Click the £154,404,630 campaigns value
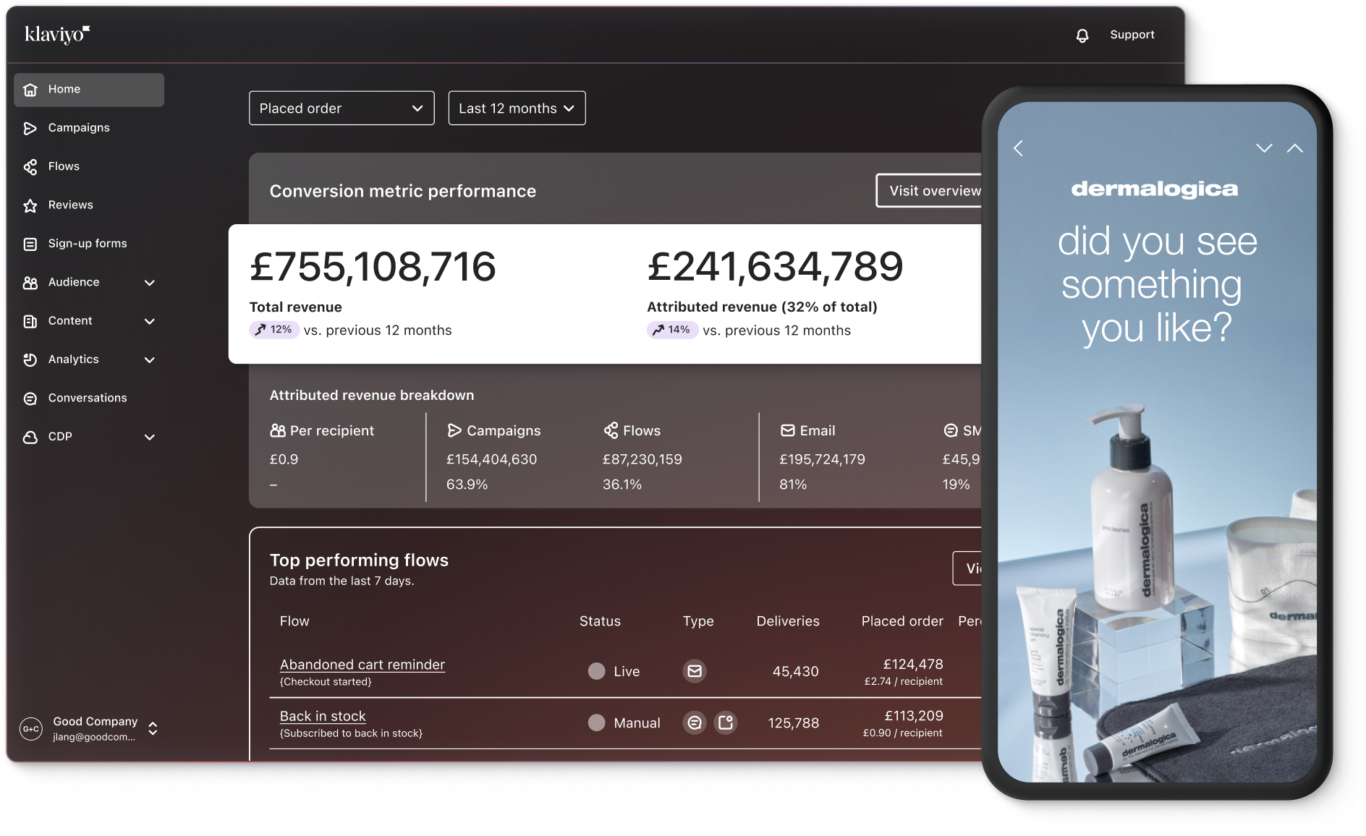 tap(491, 460)
